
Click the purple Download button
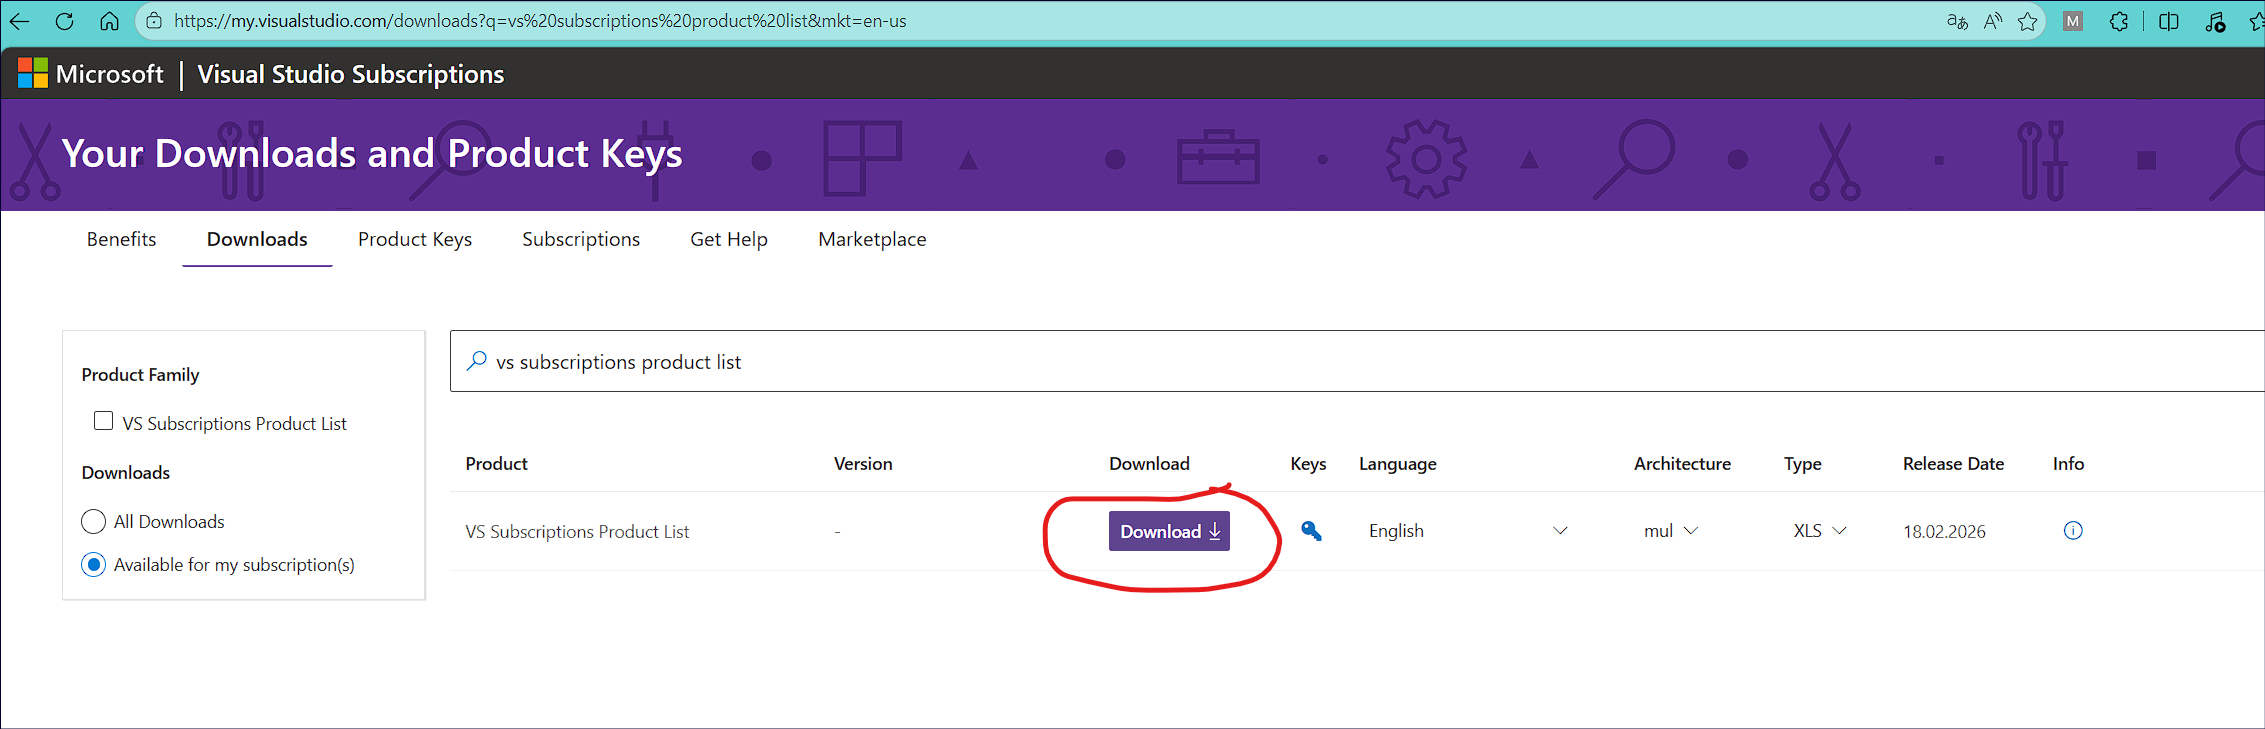(x=1169, y=531)
